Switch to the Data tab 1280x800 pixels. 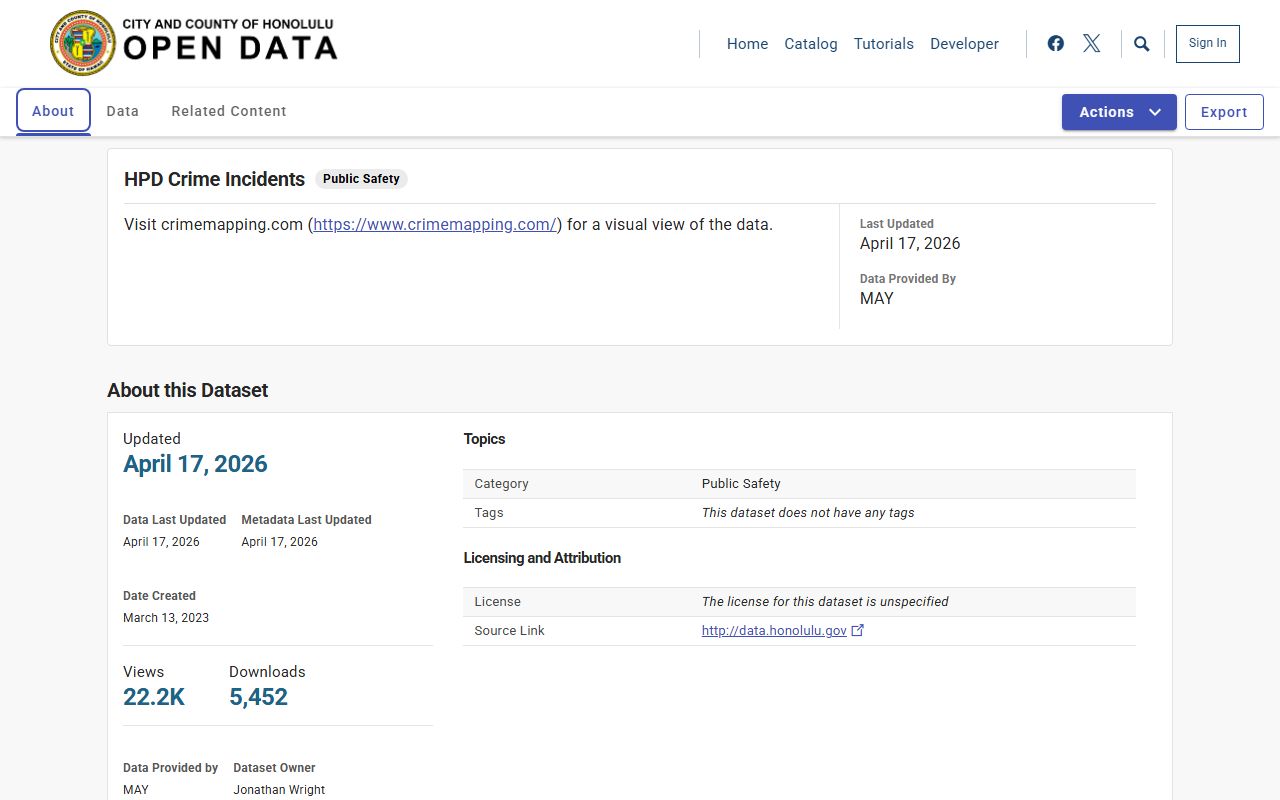coord(123,111)
